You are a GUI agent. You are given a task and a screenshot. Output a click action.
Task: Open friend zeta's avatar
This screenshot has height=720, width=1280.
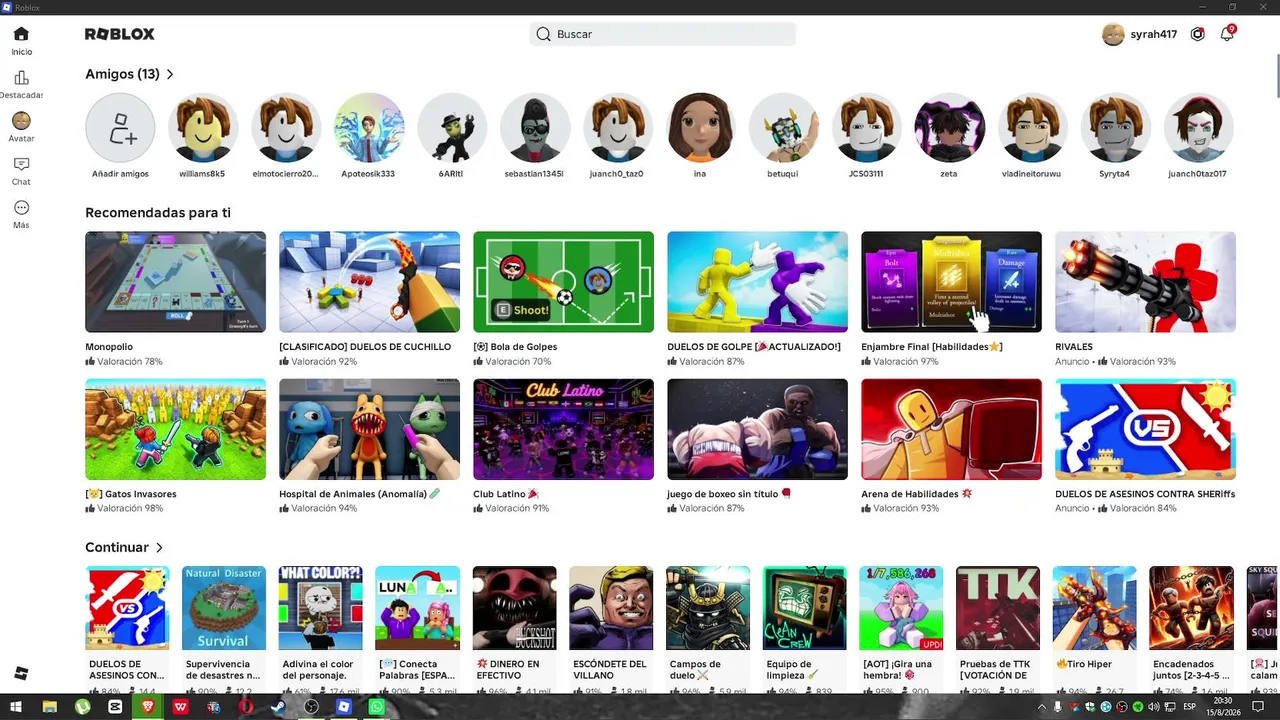(x=949, y=128)
